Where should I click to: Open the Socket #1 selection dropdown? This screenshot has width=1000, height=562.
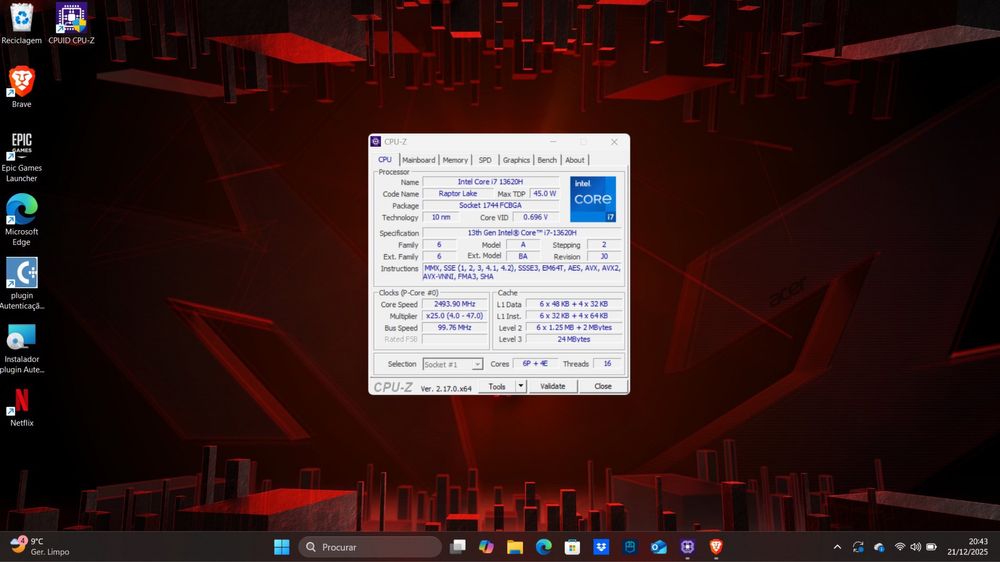click(452, 364)
